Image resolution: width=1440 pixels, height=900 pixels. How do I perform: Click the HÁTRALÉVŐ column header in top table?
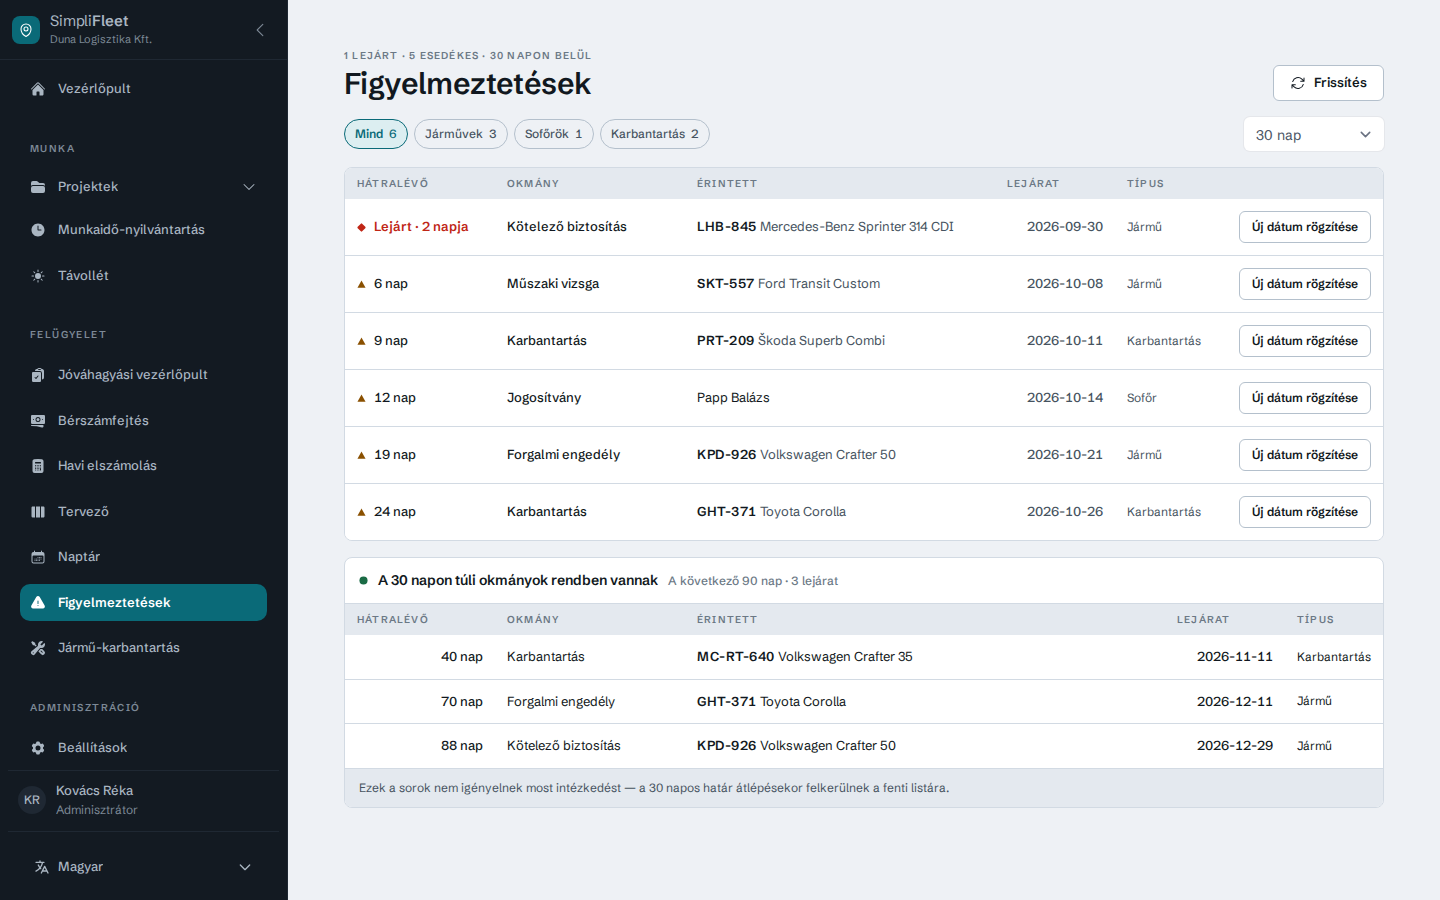[392, 184]
